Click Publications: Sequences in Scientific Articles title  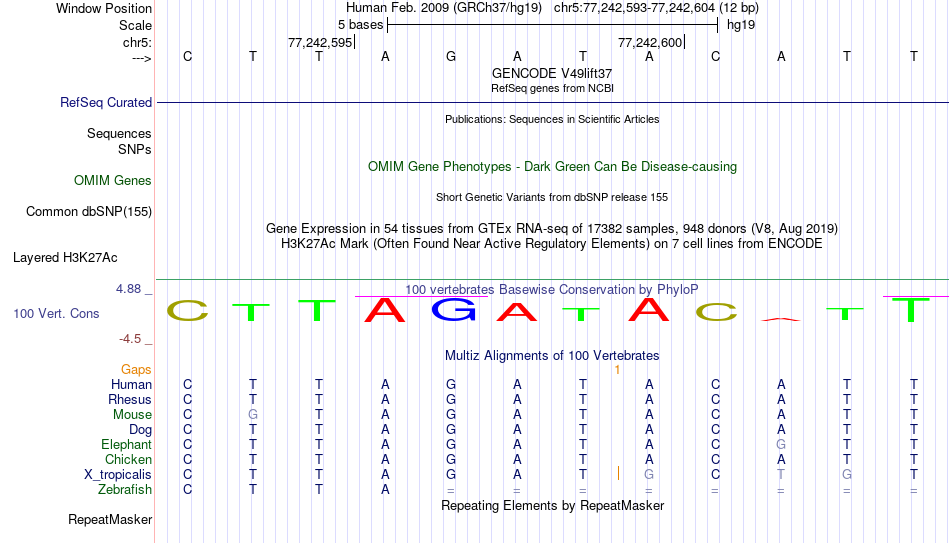click(552, 119)
